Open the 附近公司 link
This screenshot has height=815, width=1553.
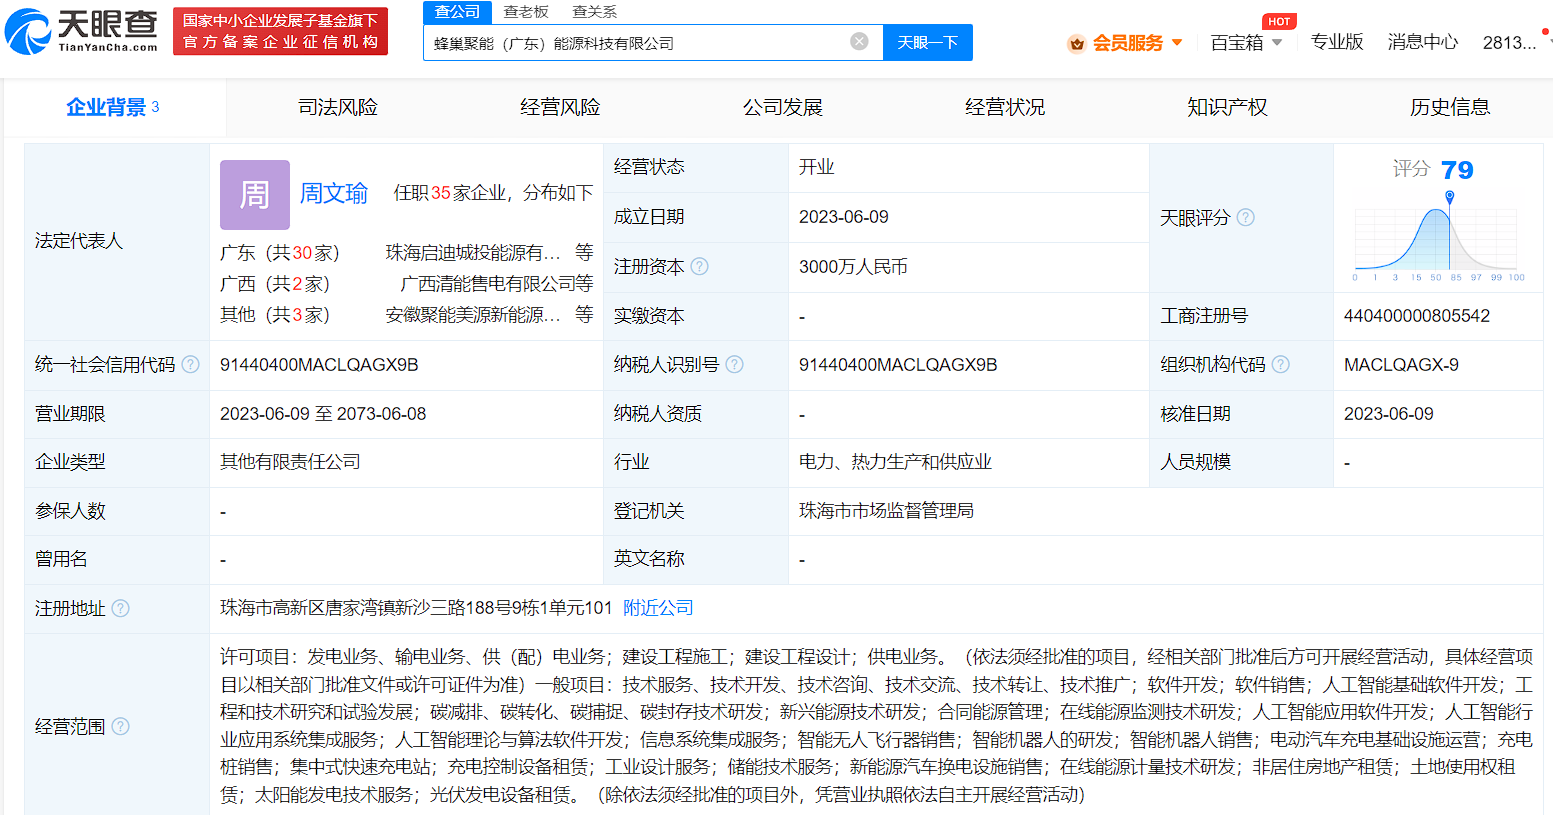[x=658, y=608]
